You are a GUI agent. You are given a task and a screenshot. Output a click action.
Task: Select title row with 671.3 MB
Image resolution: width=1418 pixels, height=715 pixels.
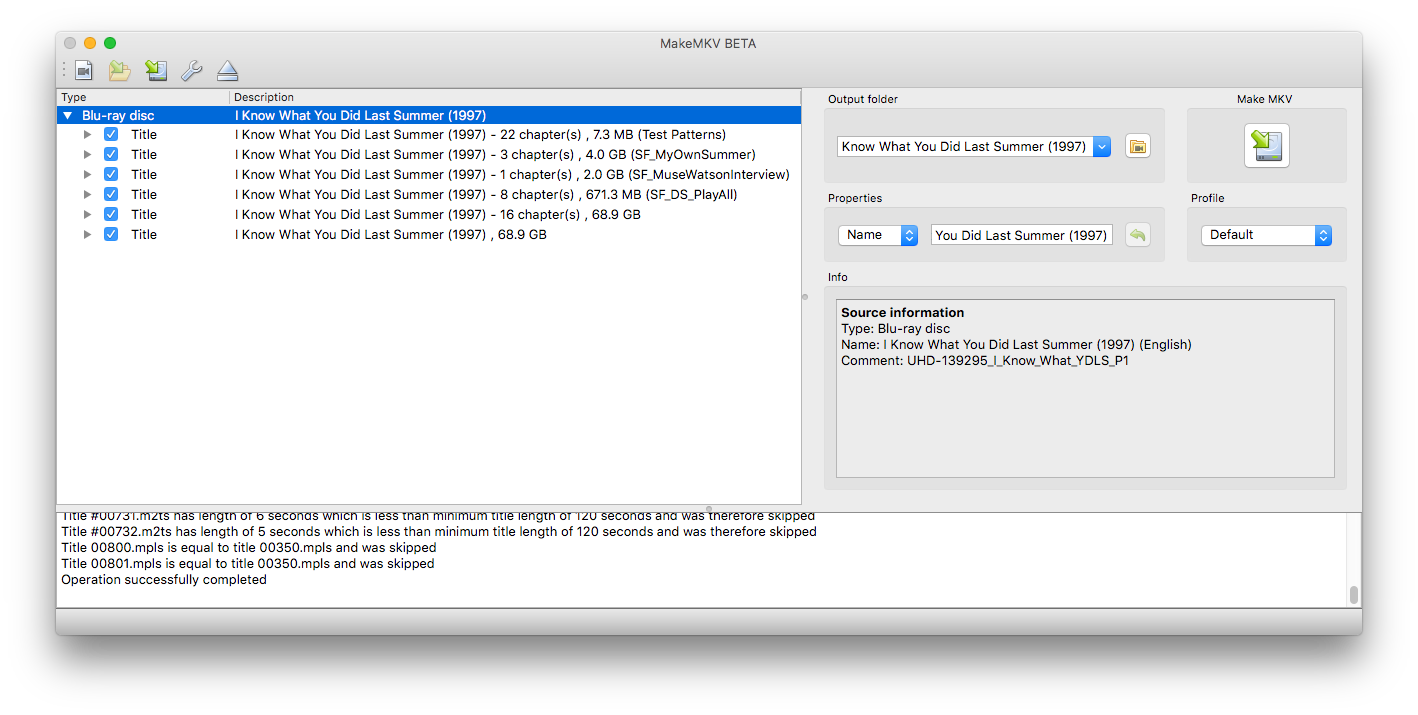(x=429, y=194)
